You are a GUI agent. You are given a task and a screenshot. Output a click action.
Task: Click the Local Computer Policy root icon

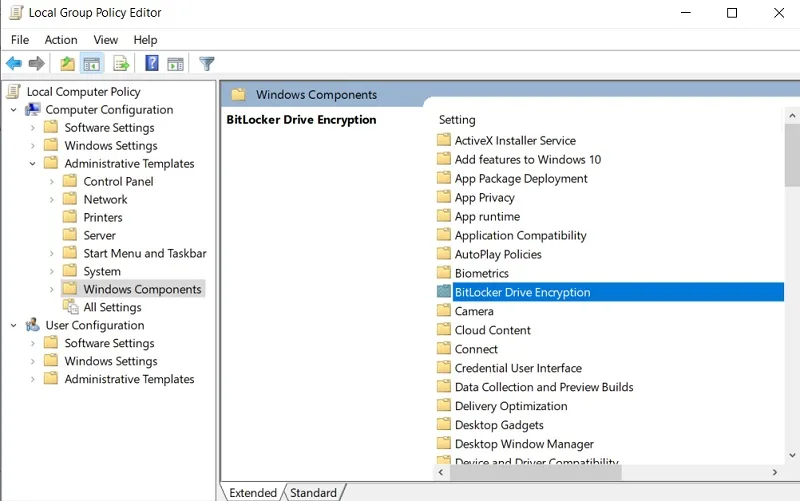[x=15, y=91]
